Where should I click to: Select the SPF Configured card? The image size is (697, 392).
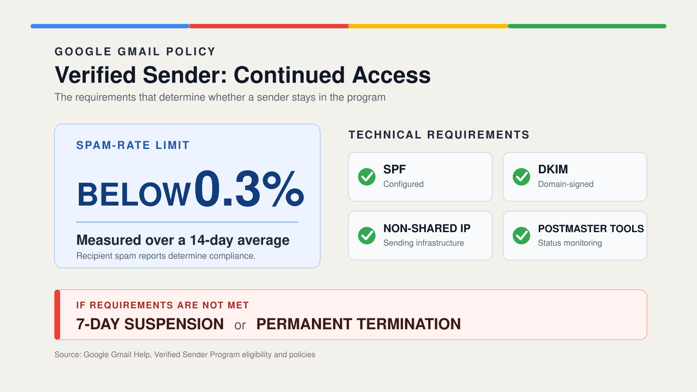tap(420, 177)
